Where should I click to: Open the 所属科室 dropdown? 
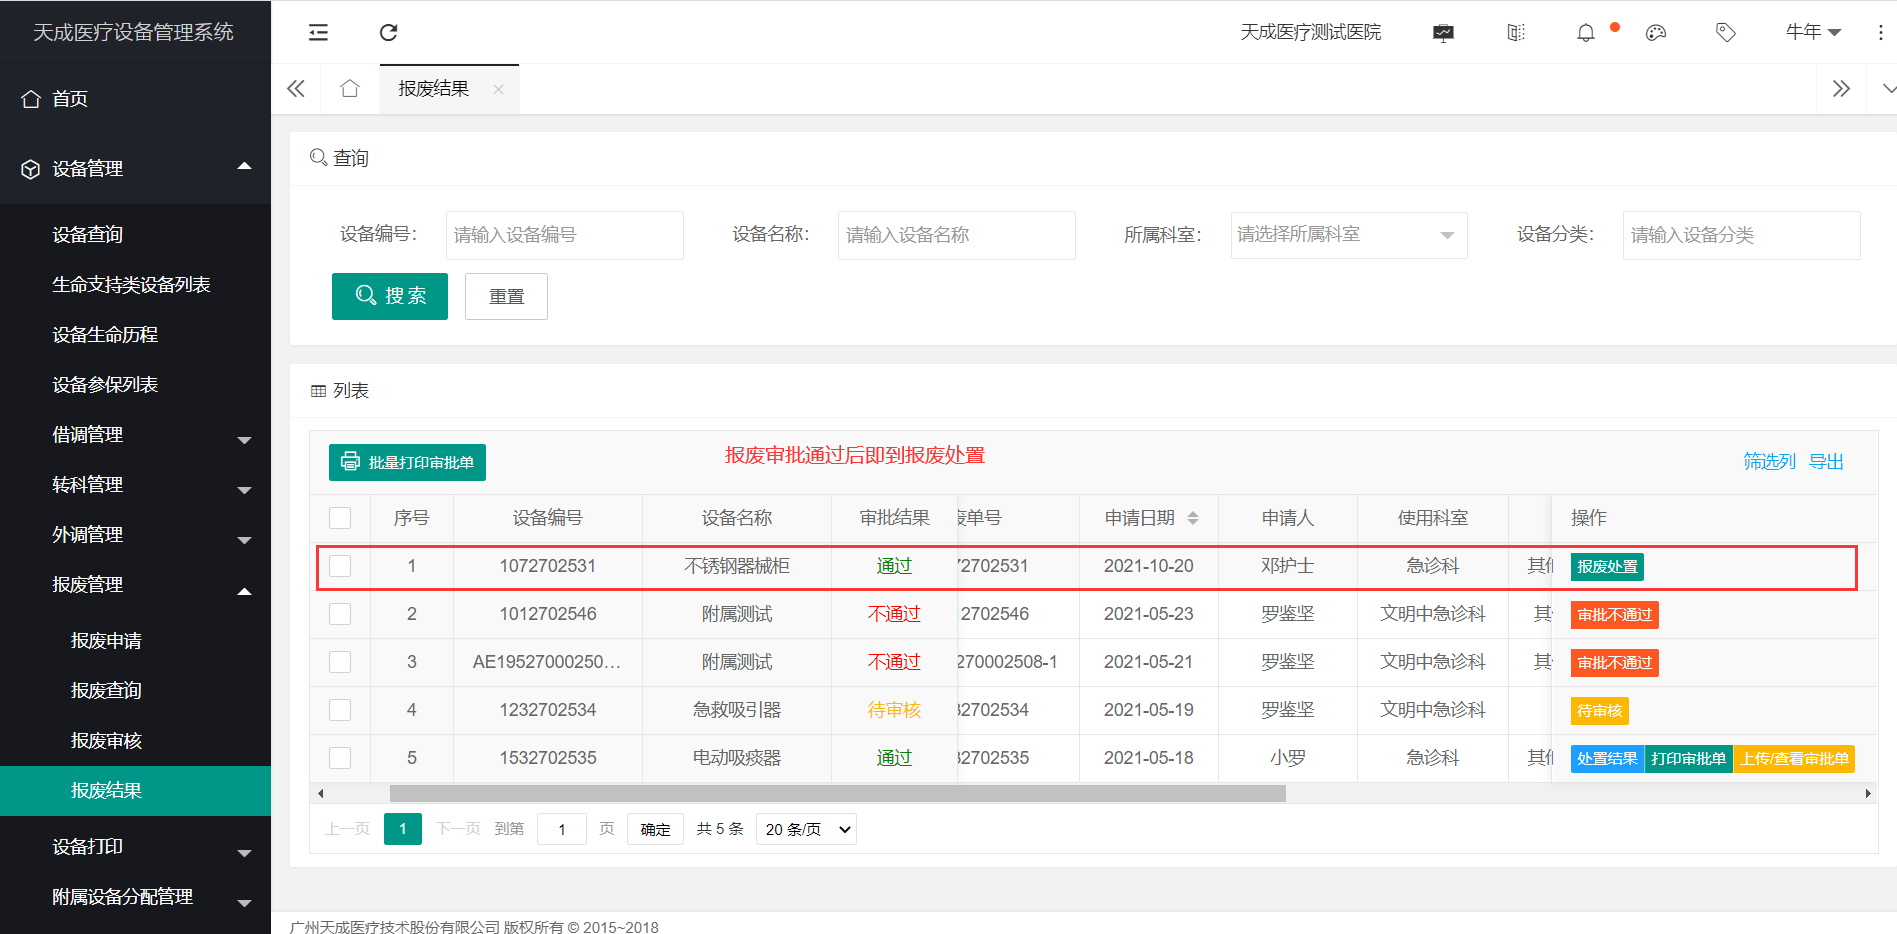(x=1349, y=235)
